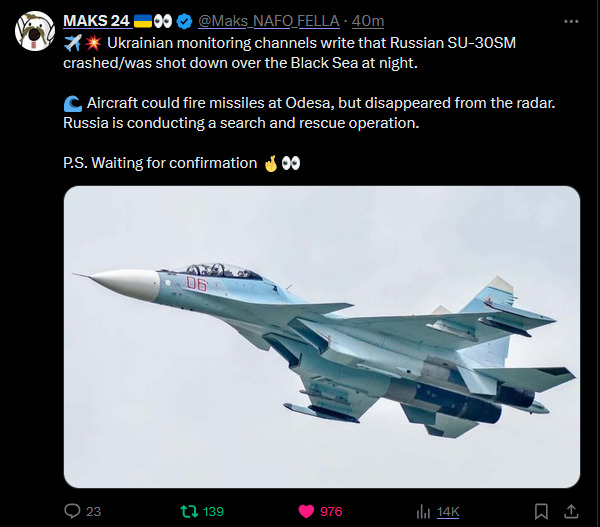This screenshot has width=600, height=527.
Task: Click the like count 976
Action: 331,511
